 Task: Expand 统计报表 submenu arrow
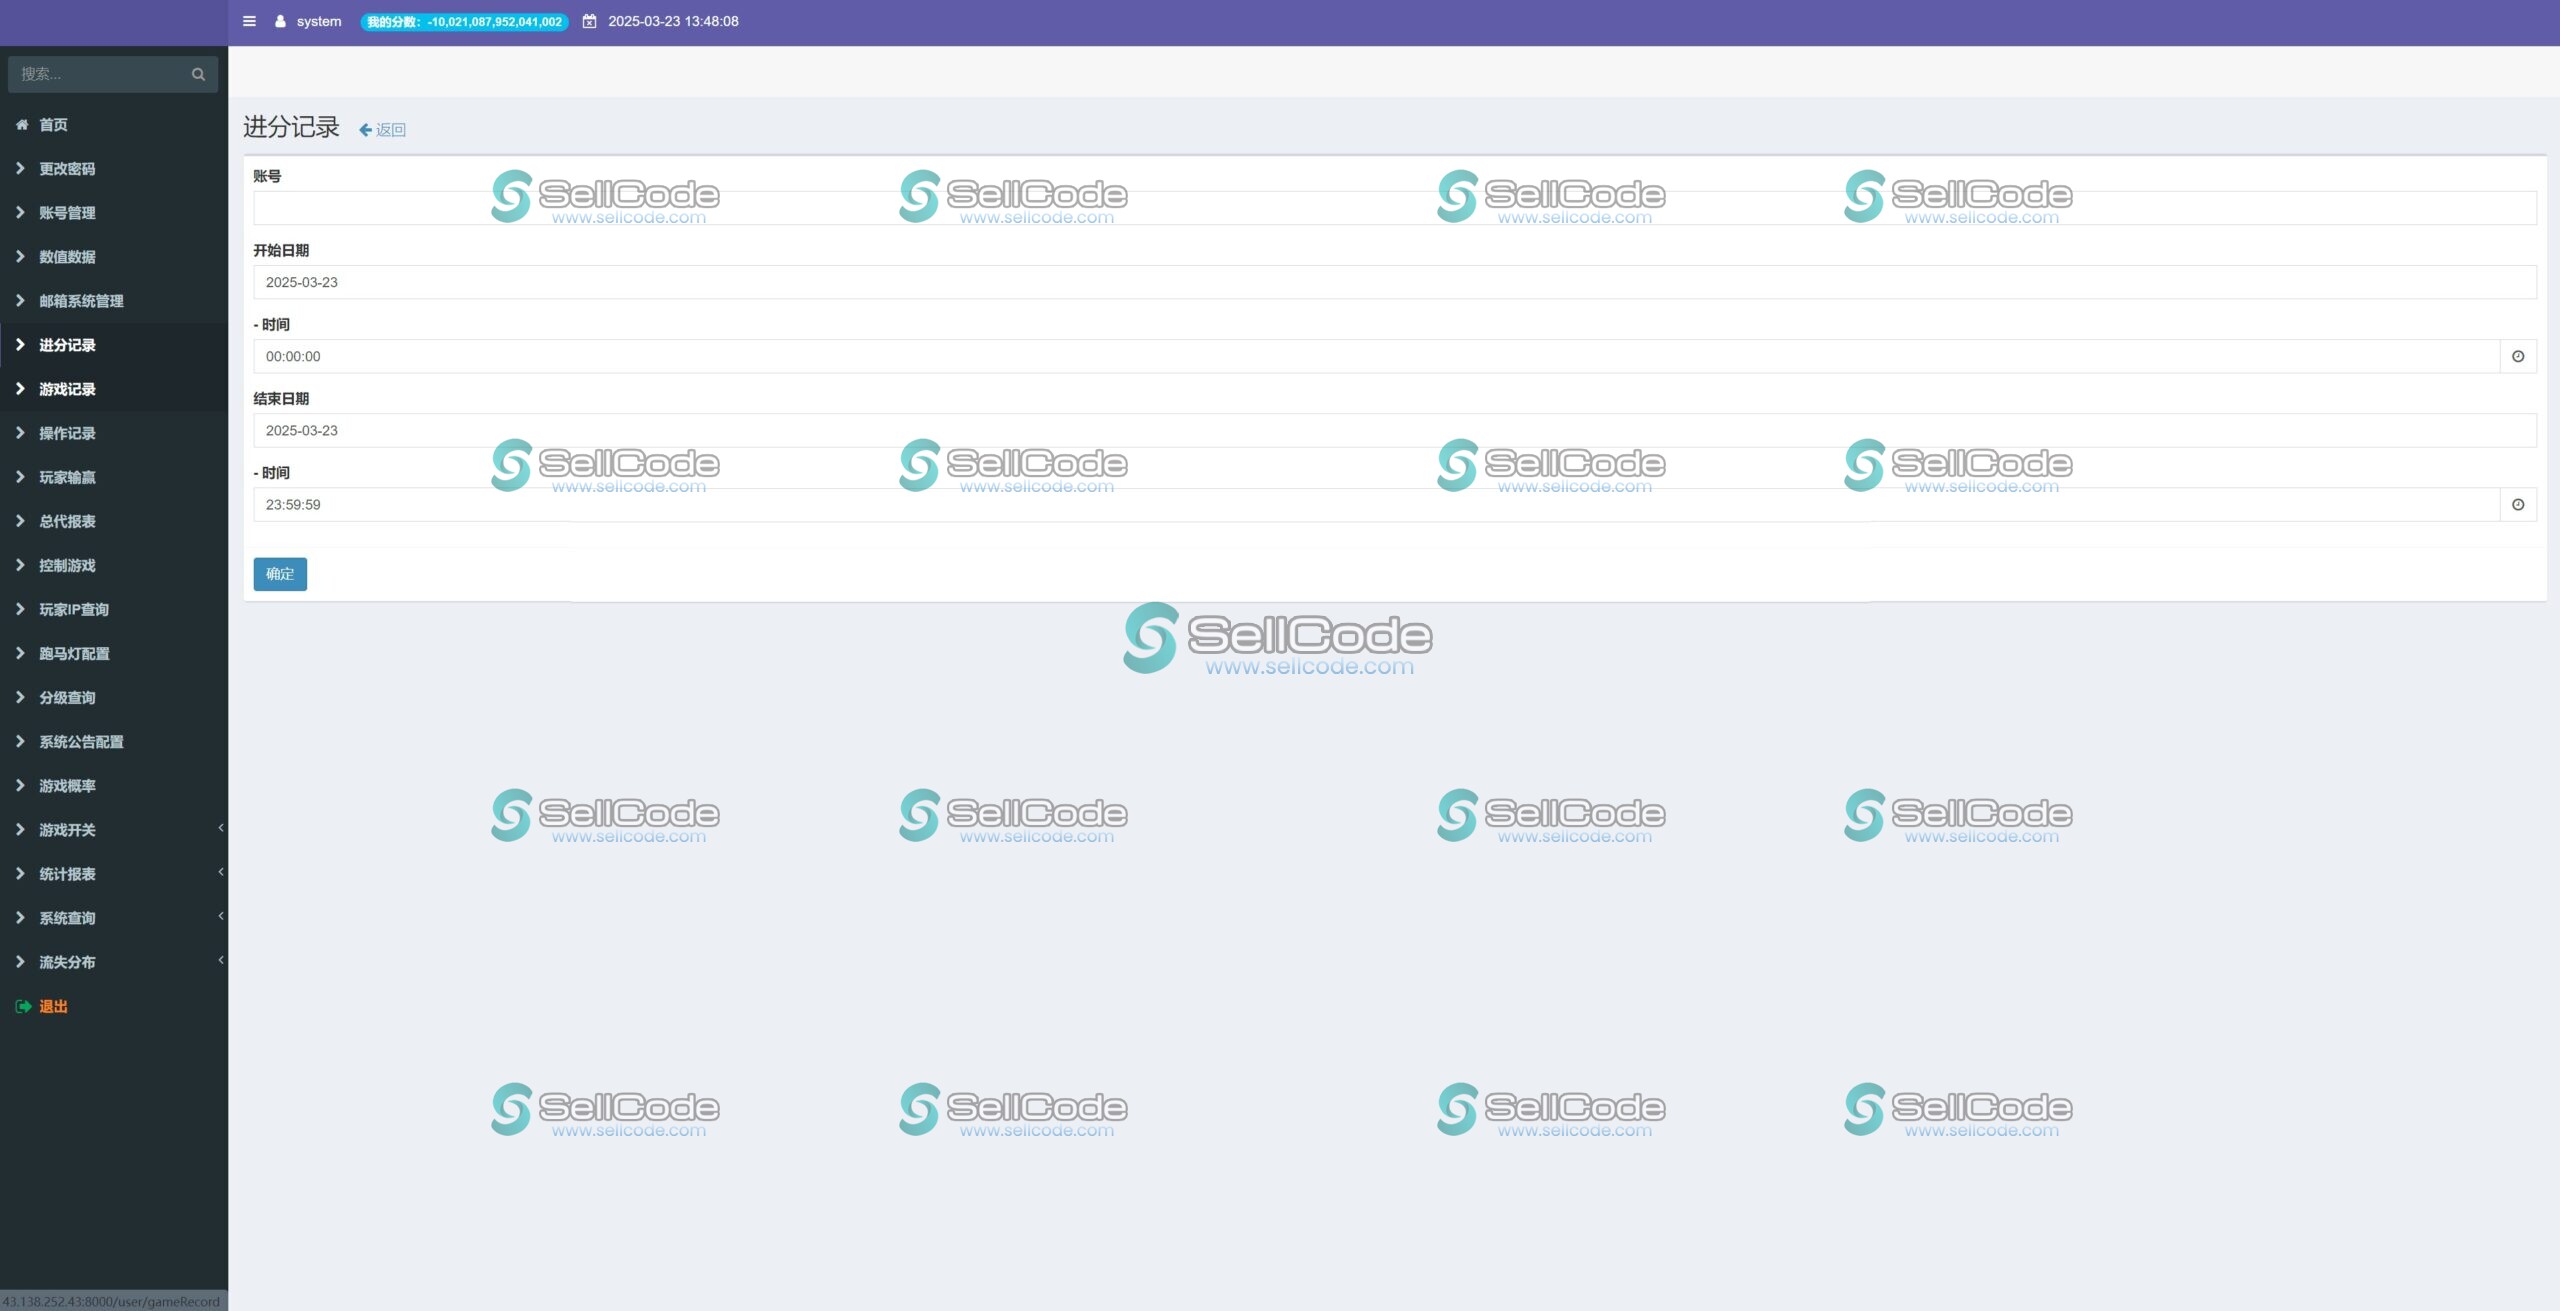[221, 872]
